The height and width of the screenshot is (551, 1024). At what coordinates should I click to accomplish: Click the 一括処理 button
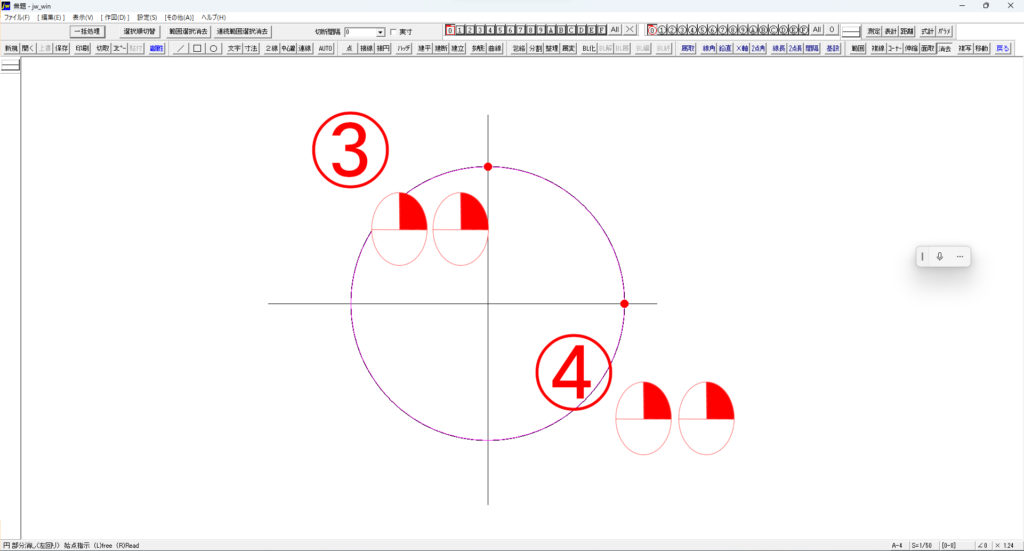tap(87, 32)
